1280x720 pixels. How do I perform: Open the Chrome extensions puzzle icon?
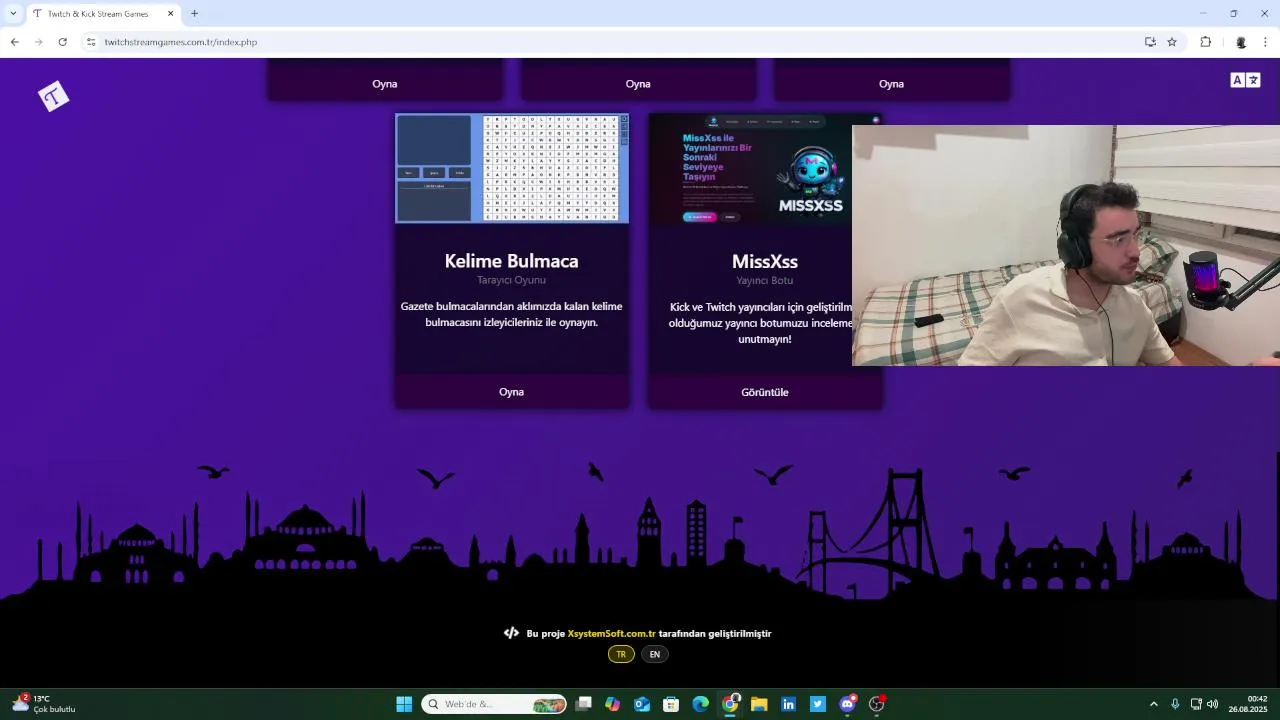pyautogui.click(x=1205, y=42)
